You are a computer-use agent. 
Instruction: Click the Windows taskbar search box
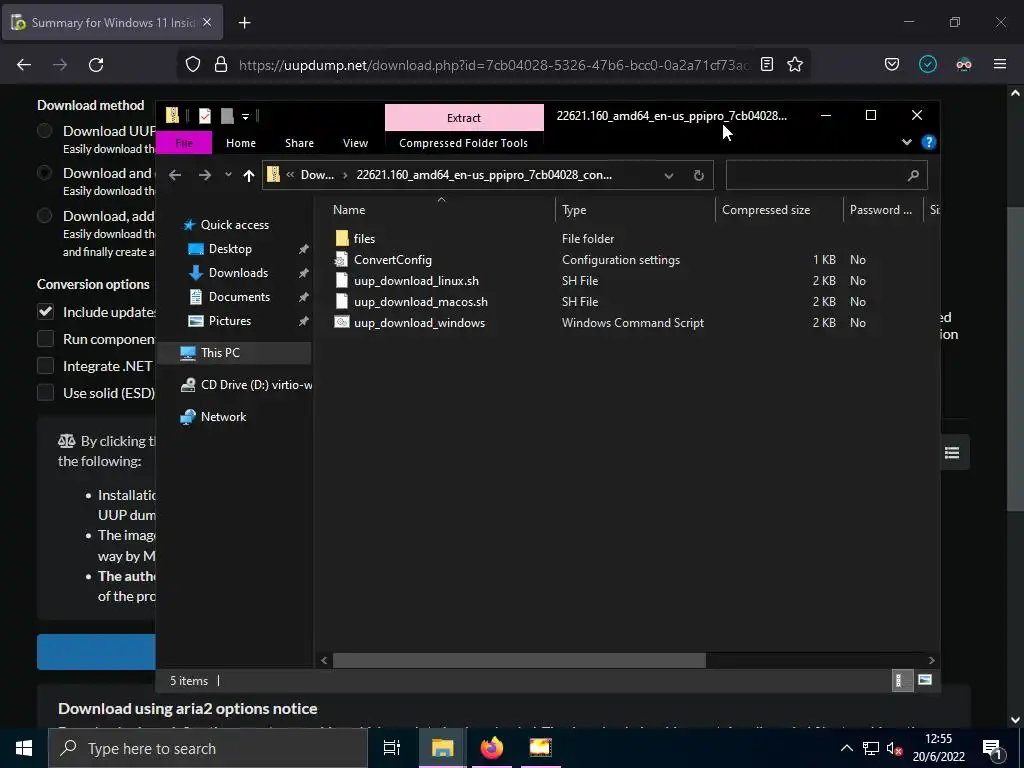tap(208, 748)
